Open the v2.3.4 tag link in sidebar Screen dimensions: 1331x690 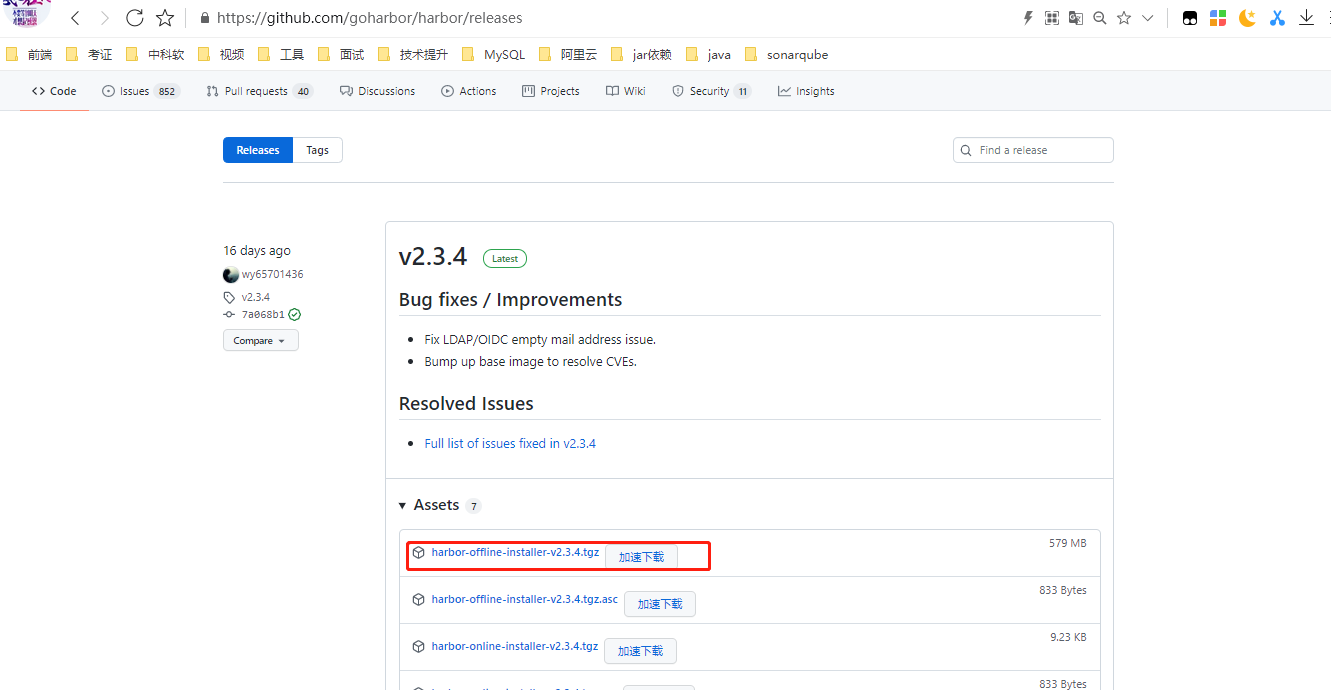pyautogui.click(x=256, y=297)
